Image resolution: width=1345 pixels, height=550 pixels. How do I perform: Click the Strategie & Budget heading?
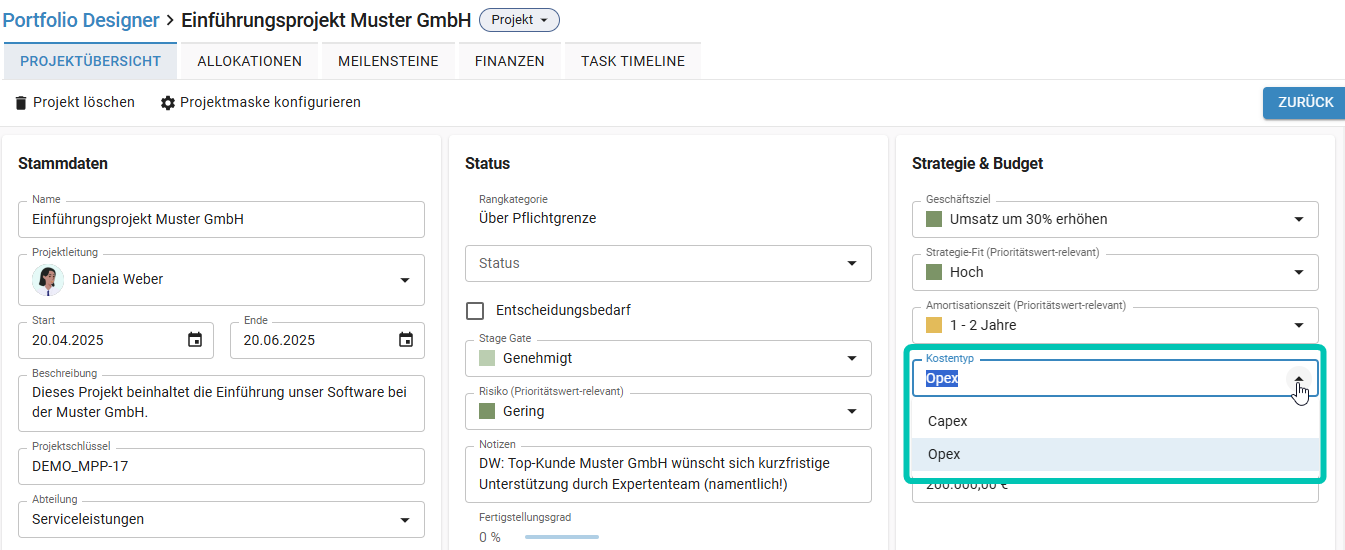coord(977,163)
